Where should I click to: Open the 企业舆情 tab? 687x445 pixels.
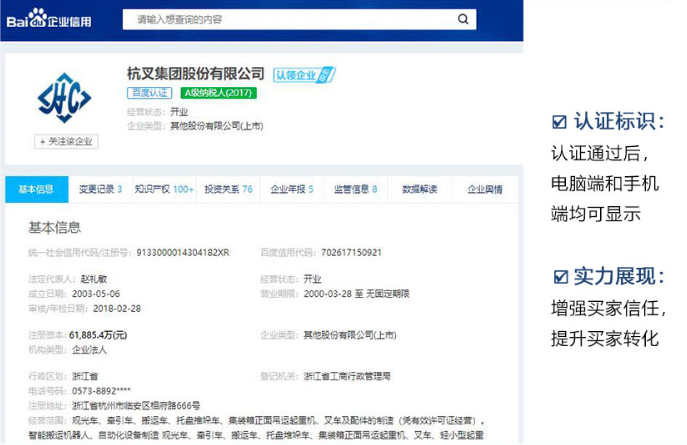[x=485, y=189]
